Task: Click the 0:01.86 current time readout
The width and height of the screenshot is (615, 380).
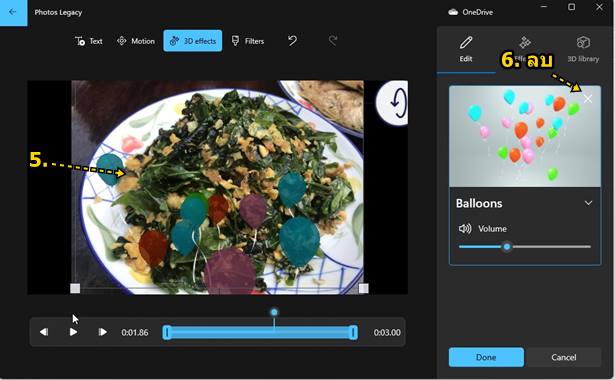Action: tap(135, 333)
